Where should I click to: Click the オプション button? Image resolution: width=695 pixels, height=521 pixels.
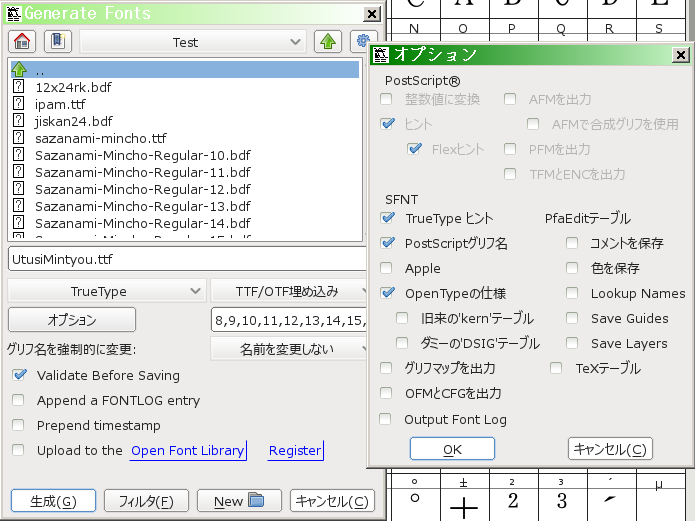[72, 320]
